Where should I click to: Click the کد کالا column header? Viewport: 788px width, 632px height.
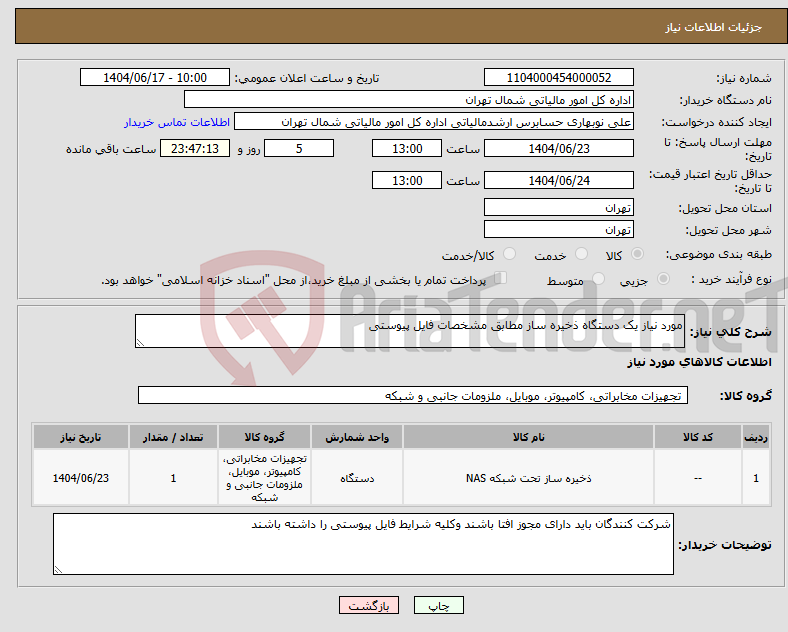click(698, 437)
